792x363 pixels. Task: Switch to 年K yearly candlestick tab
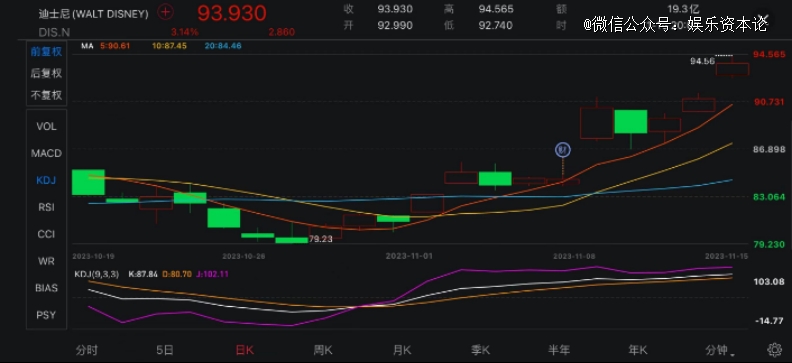638,349
